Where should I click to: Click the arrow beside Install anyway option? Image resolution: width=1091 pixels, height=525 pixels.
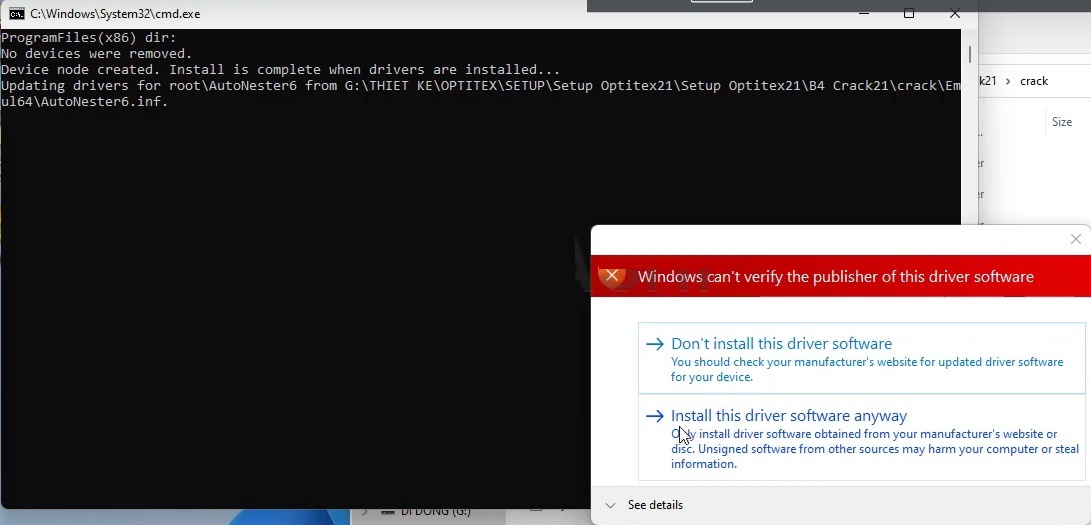tap(655, 416)
